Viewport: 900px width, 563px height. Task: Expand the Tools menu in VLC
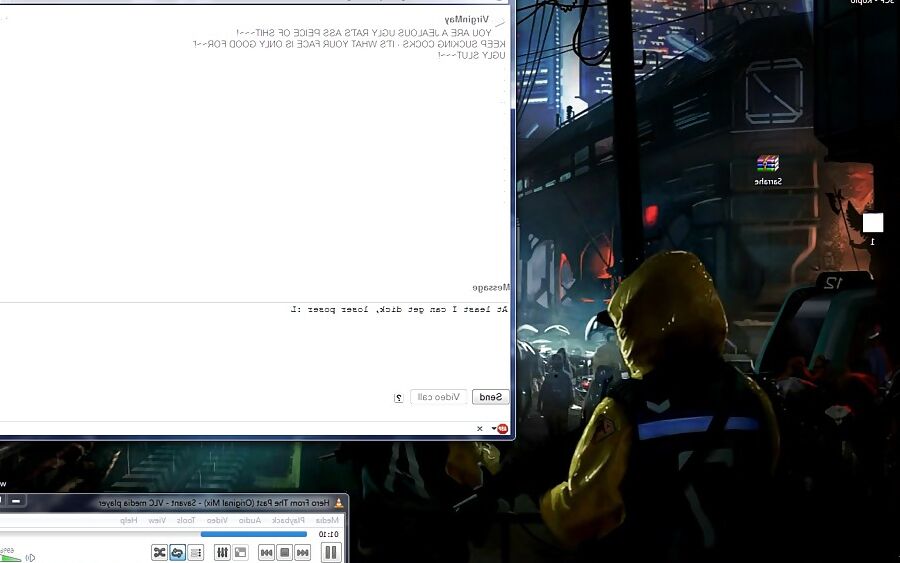186,520
